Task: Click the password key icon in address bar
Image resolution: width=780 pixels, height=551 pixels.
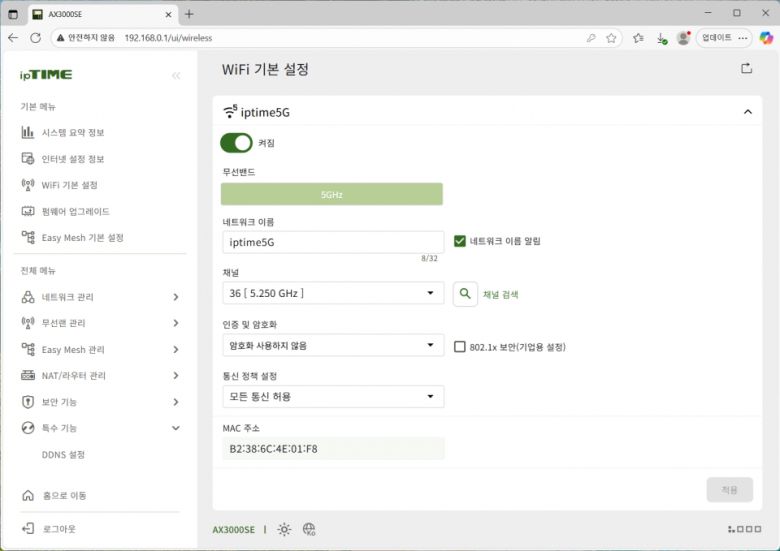Action: click(591, 38)
